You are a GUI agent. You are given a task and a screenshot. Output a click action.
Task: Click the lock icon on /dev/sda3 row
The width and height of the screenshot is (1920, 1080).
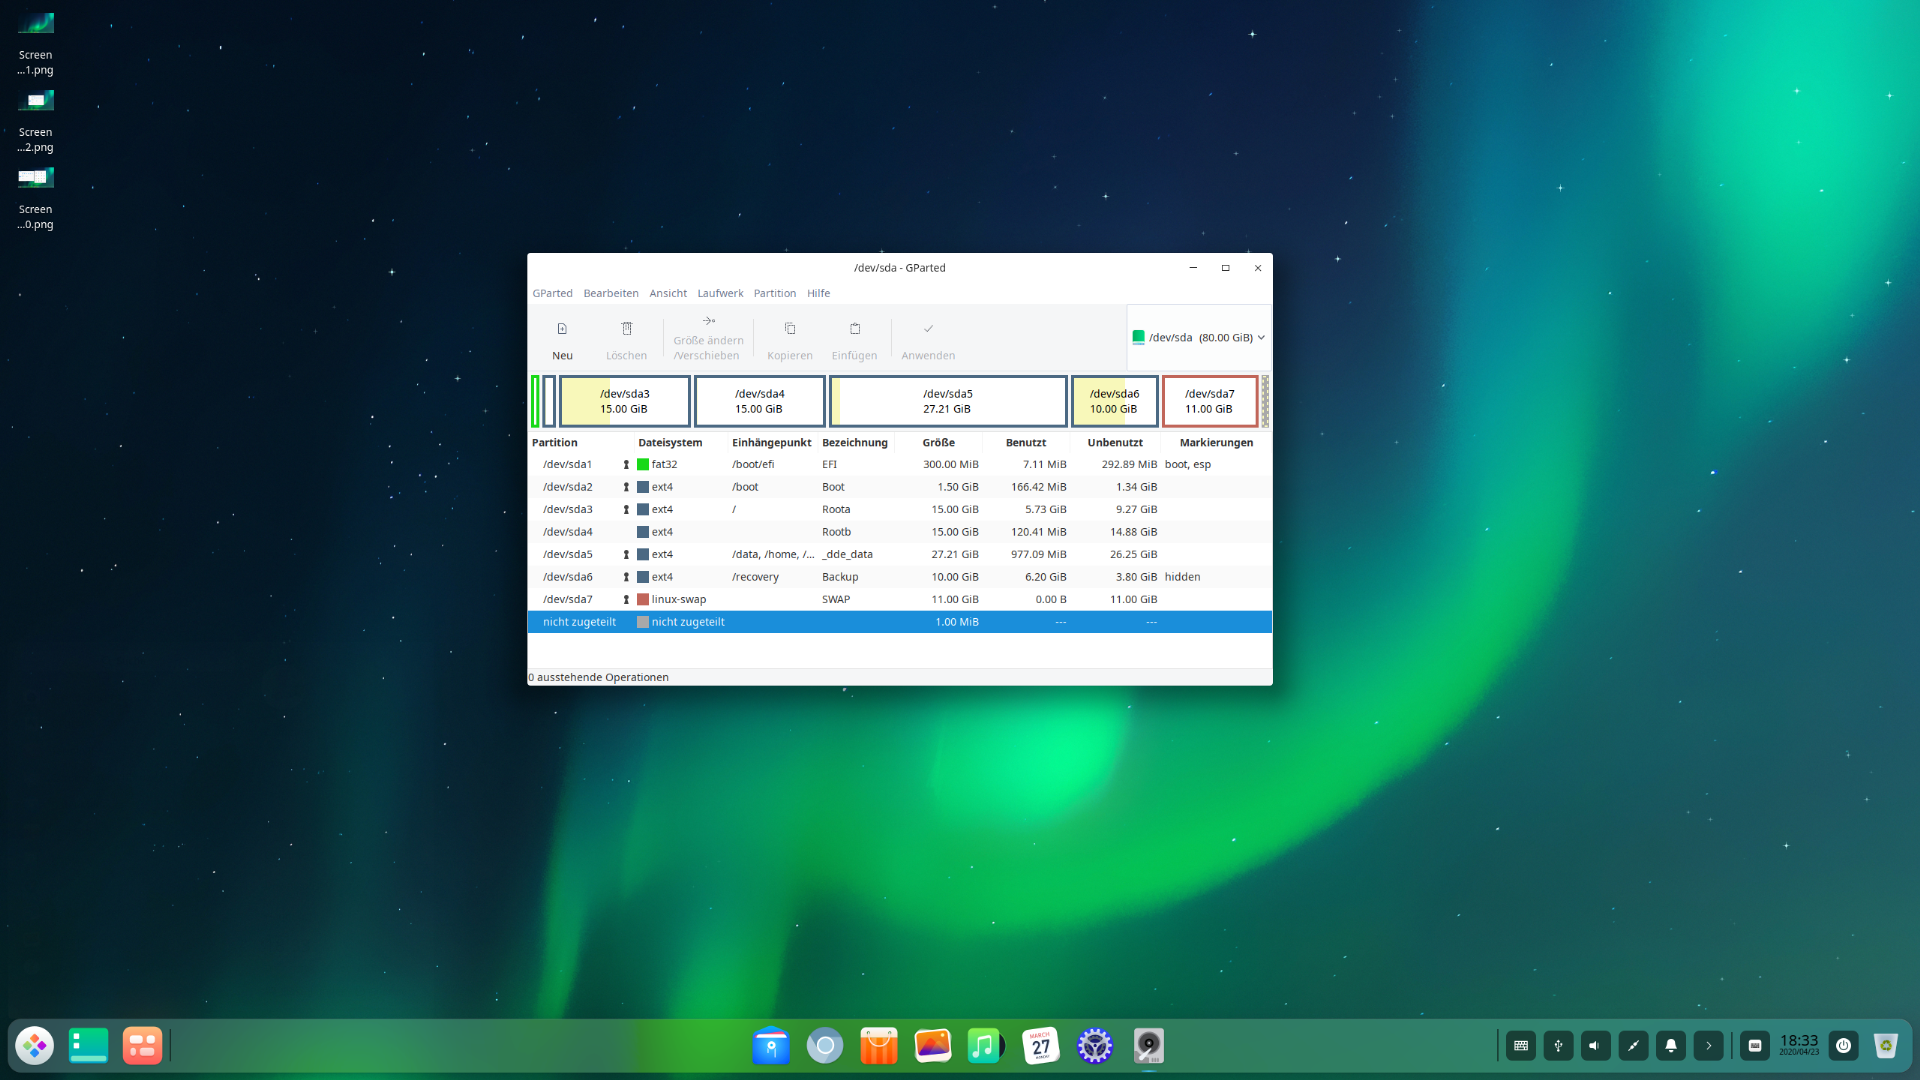[626, 510]
